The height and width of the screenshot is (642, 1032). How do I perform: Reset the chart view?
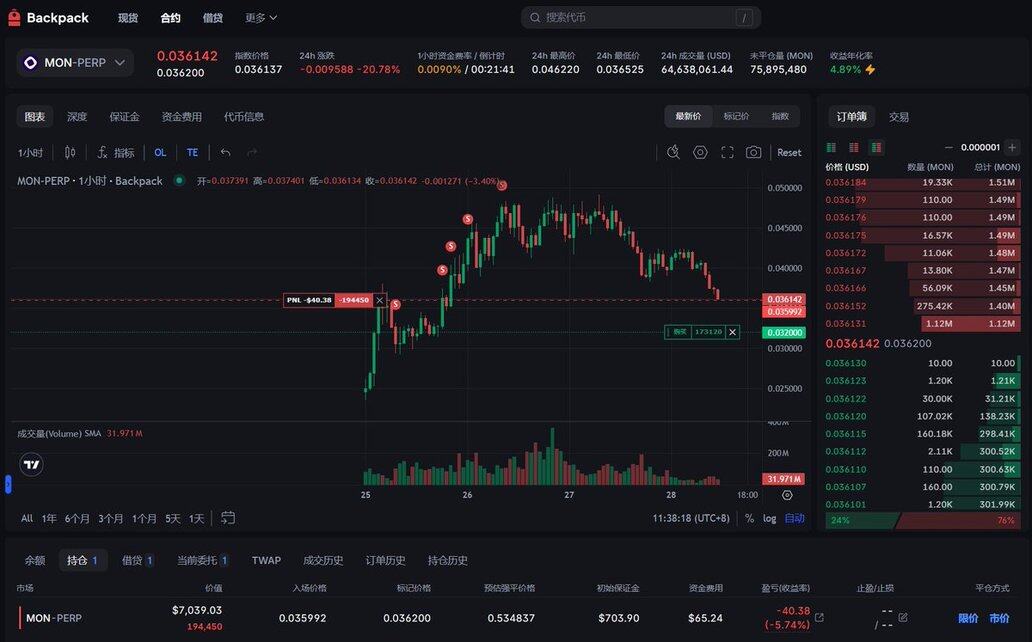tap(789, 152)
